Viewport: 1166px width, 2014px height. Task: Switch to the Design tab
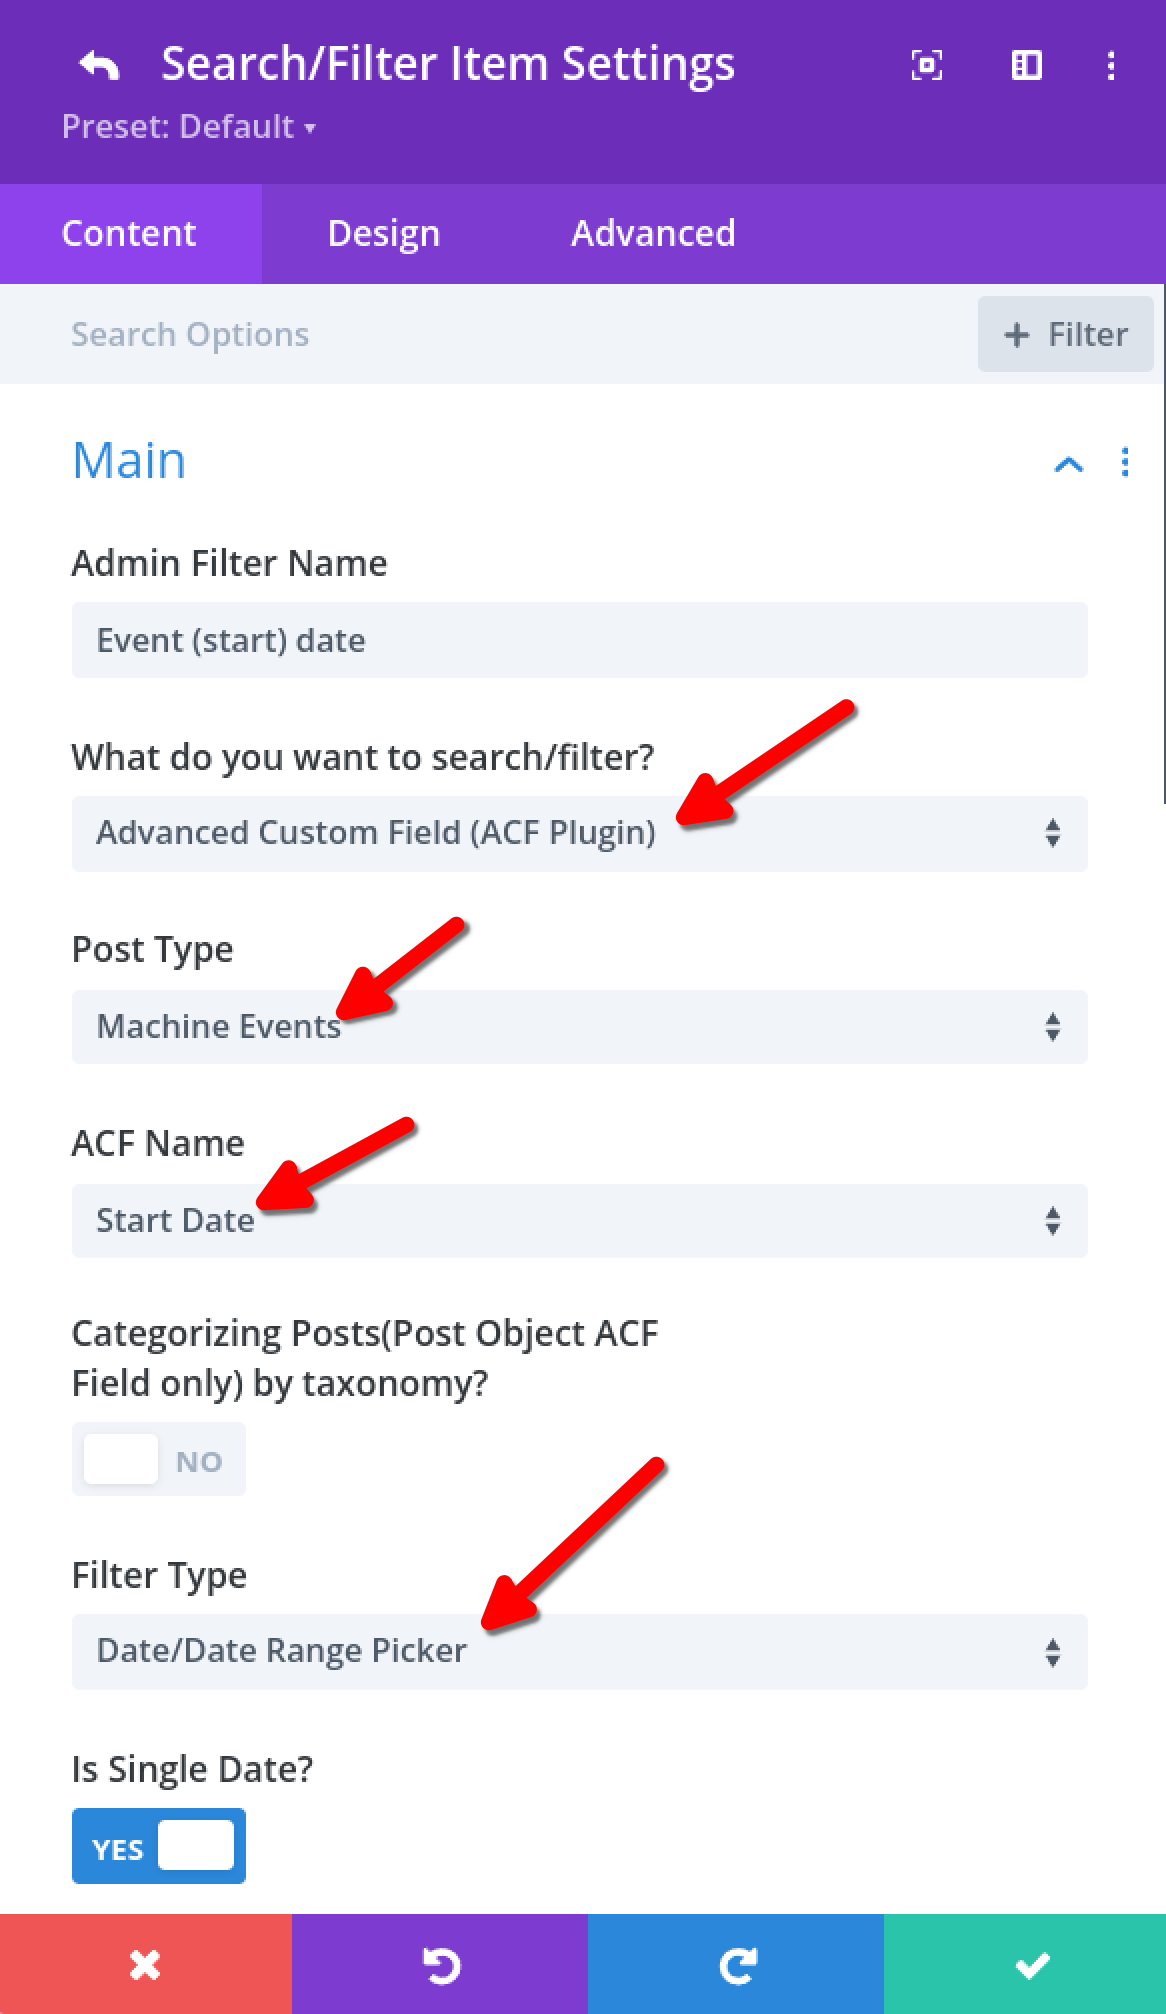(x=384, y=233)
